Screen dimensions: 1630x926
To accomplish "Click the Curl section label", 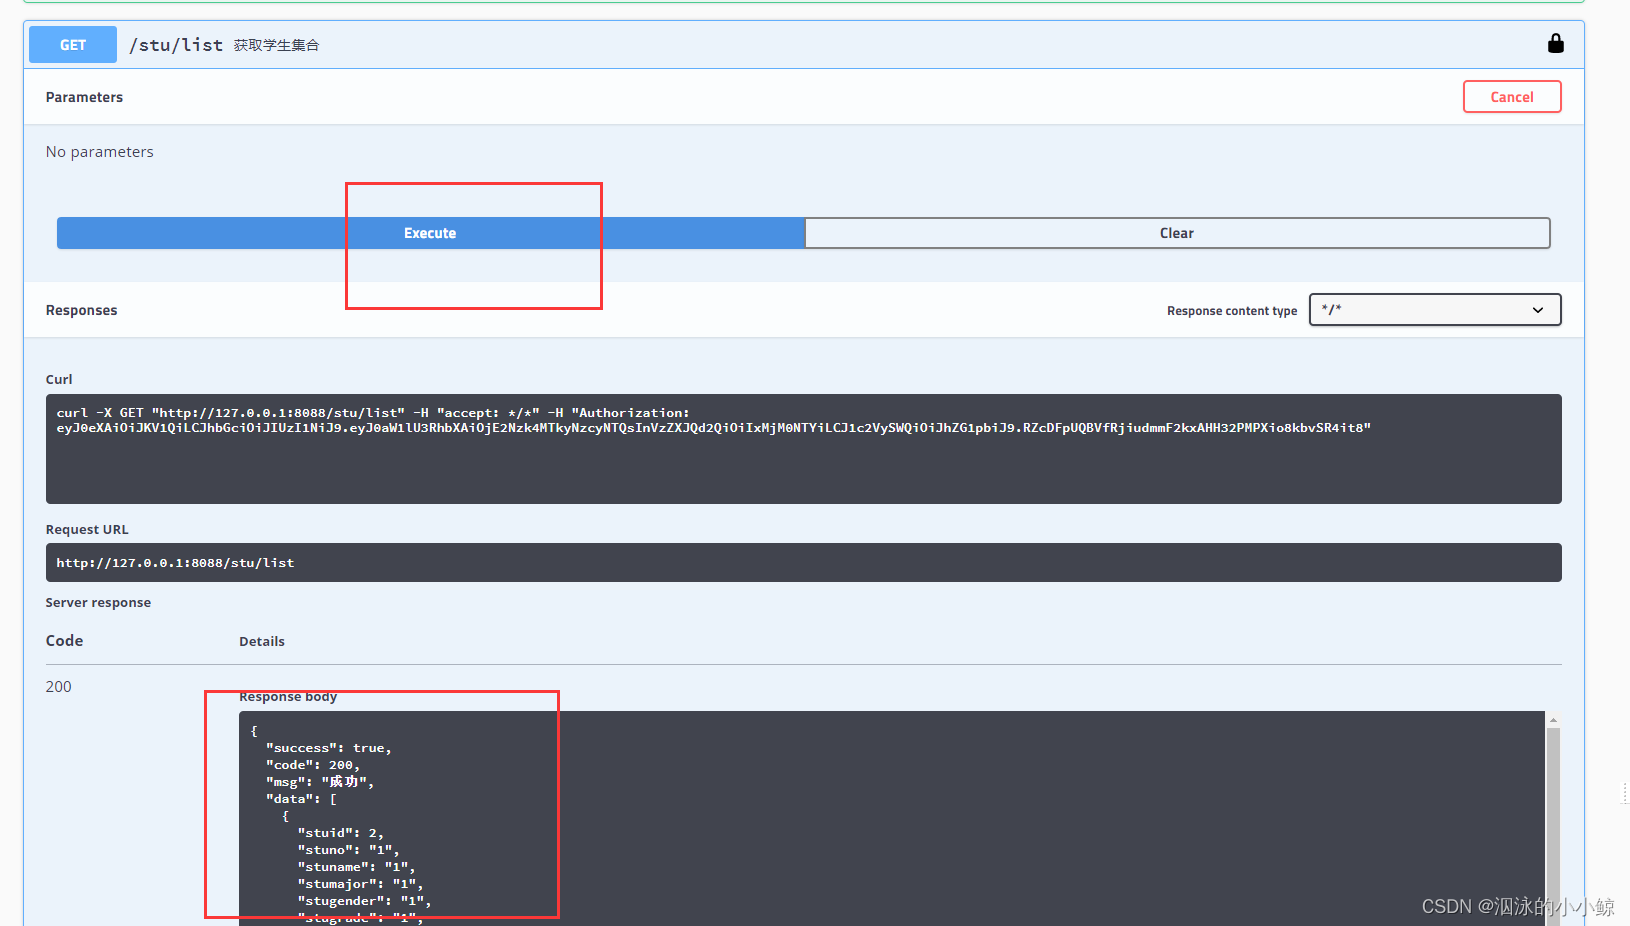I will pos(59,379).
